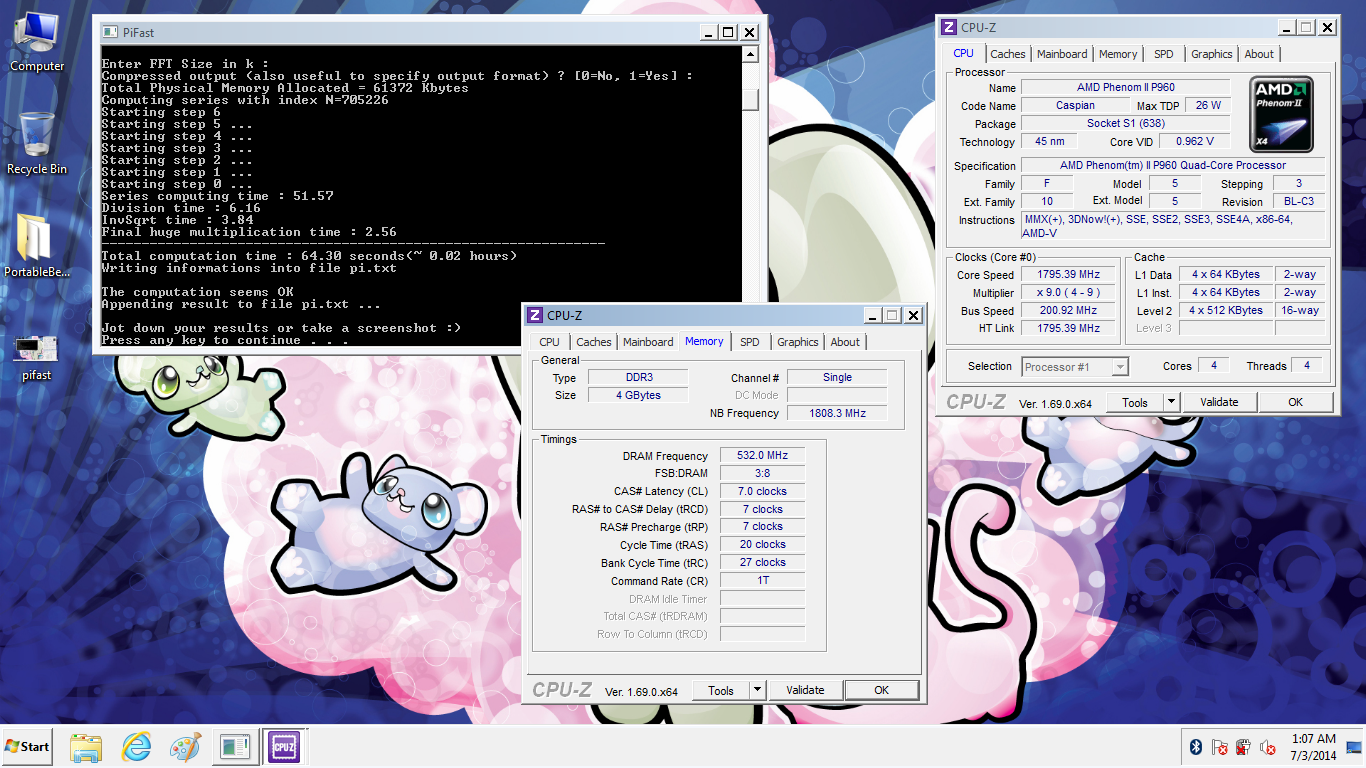
Task: Click OK in right CPU-Z window
Action: [x=1295, y=402]
